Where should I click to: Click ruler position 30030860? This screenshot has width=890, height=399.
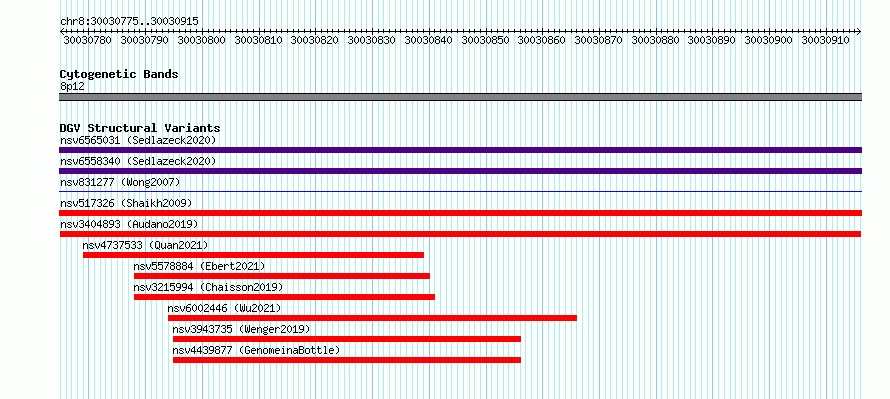pyautogui.click(x=542, y=40)
